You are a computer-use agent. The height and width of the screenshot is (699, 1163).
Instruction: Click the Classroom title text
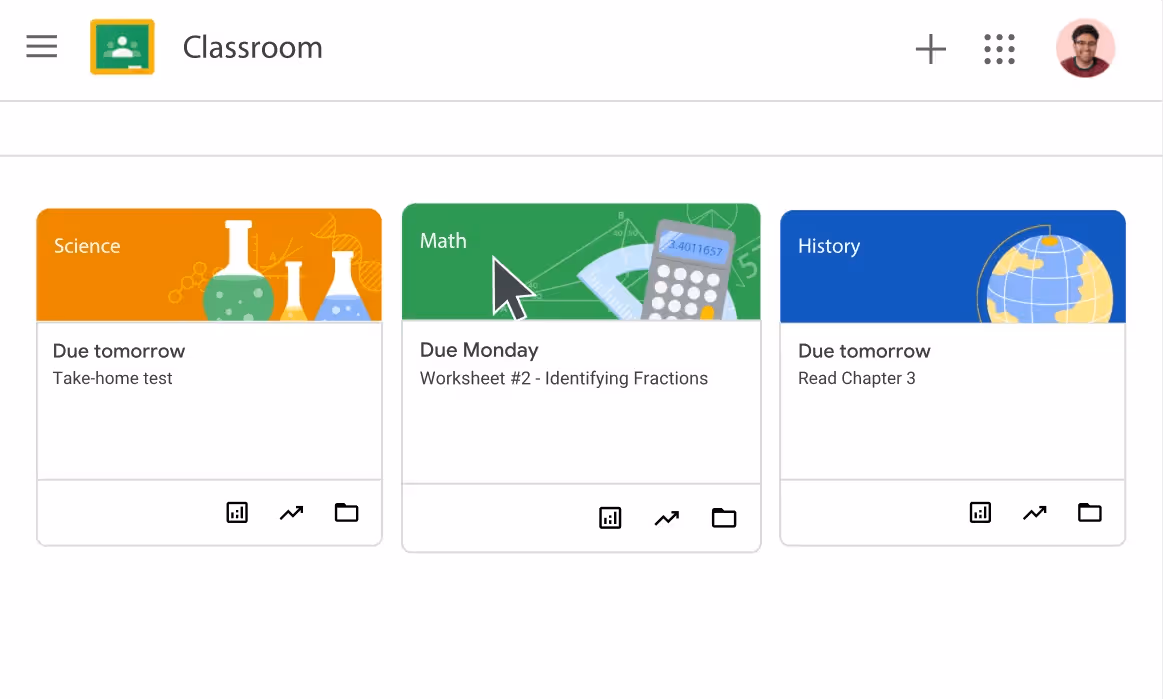[x=252, y=47]
